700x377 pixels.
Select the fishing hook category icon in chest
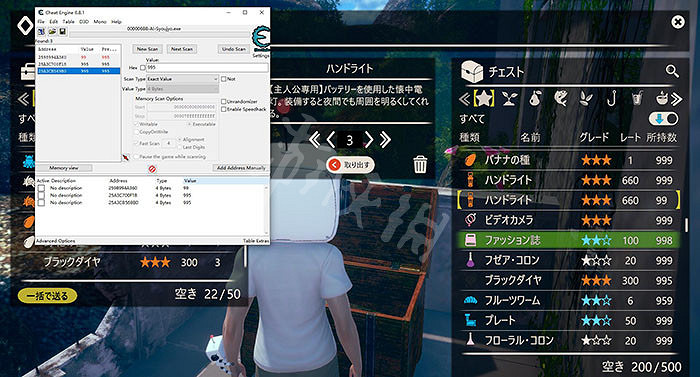pyautogui.click(x=612, y=98)
